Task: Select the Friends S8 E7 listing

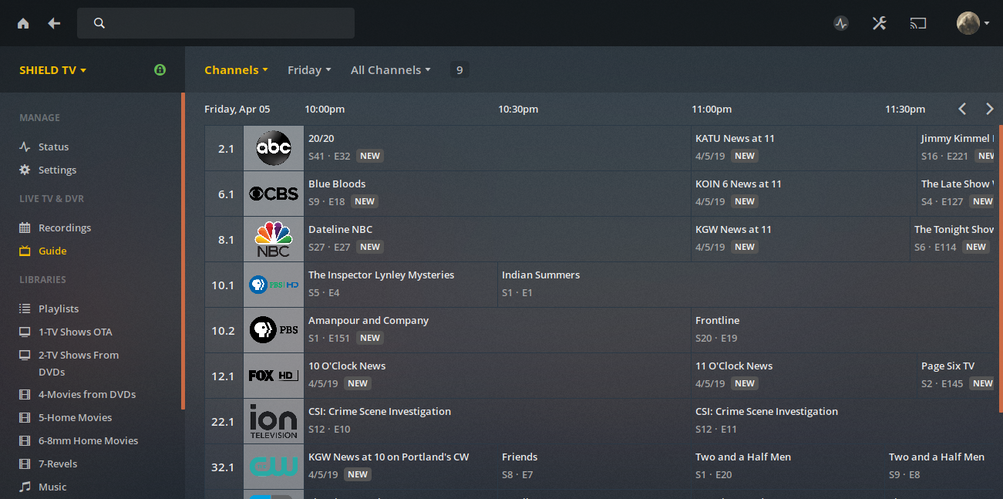Action: [594, 467]
